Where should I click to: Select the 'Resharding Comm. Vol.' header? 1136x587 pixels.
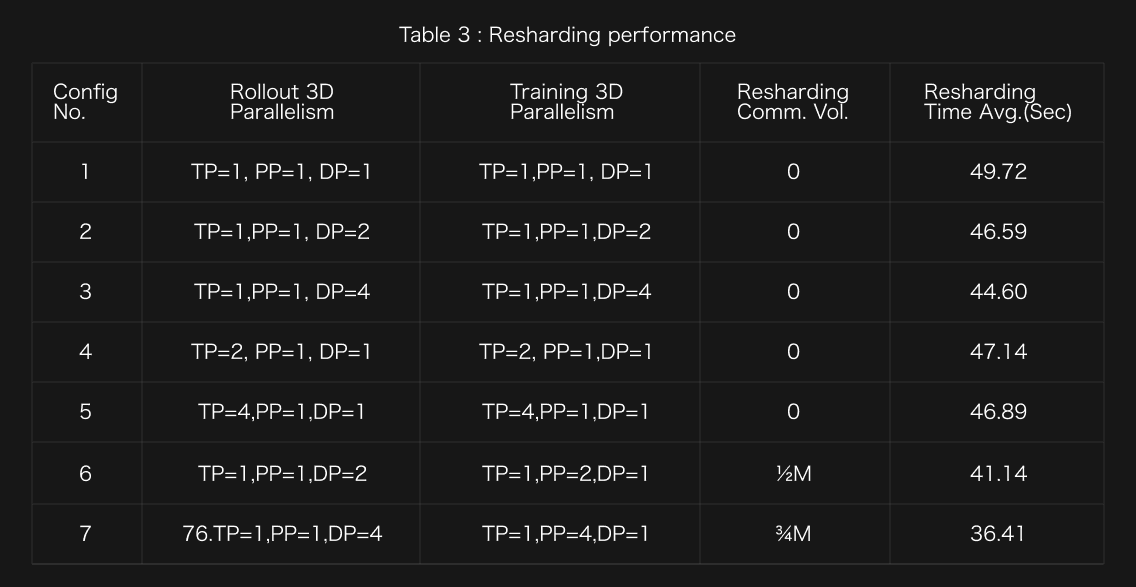point(792,102)
